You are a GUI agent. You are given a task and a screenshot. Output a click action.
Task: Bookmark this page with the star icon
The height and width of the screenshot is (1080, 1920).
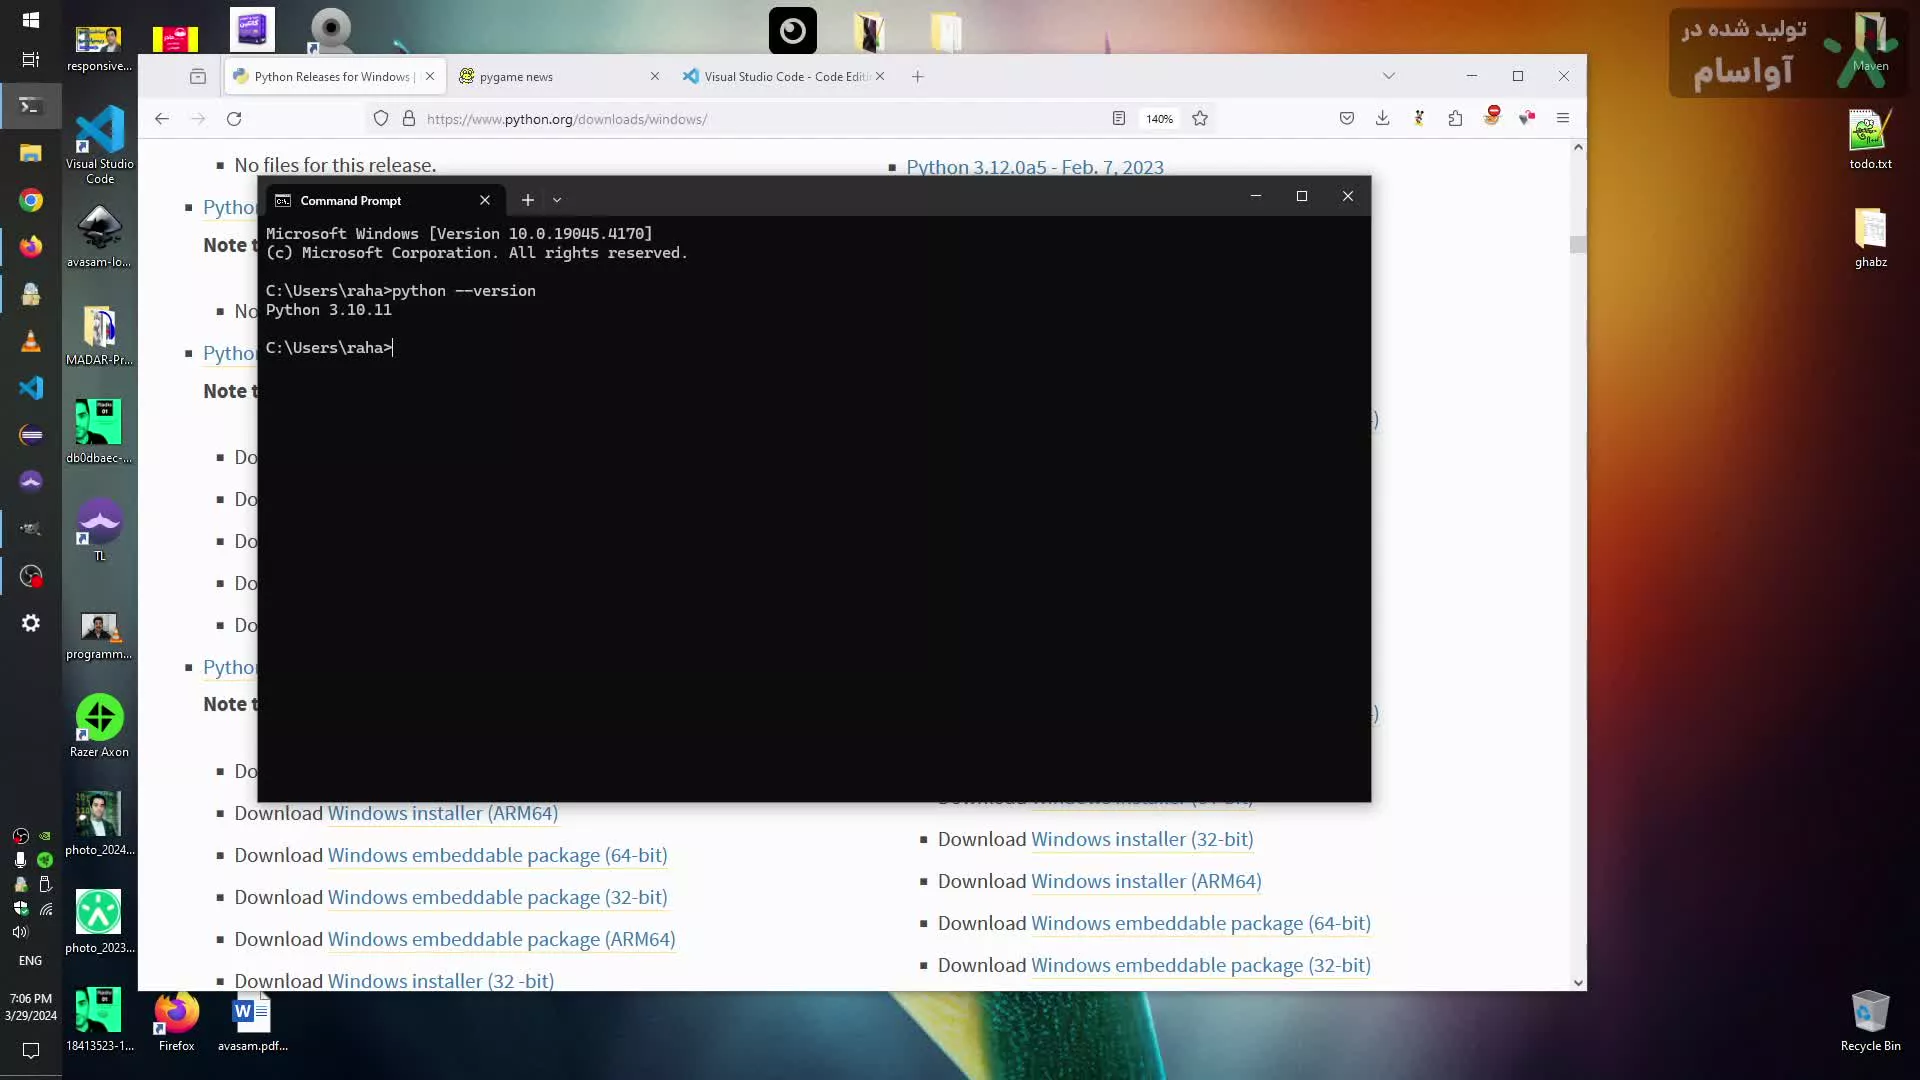click(x=1200, y=119)
